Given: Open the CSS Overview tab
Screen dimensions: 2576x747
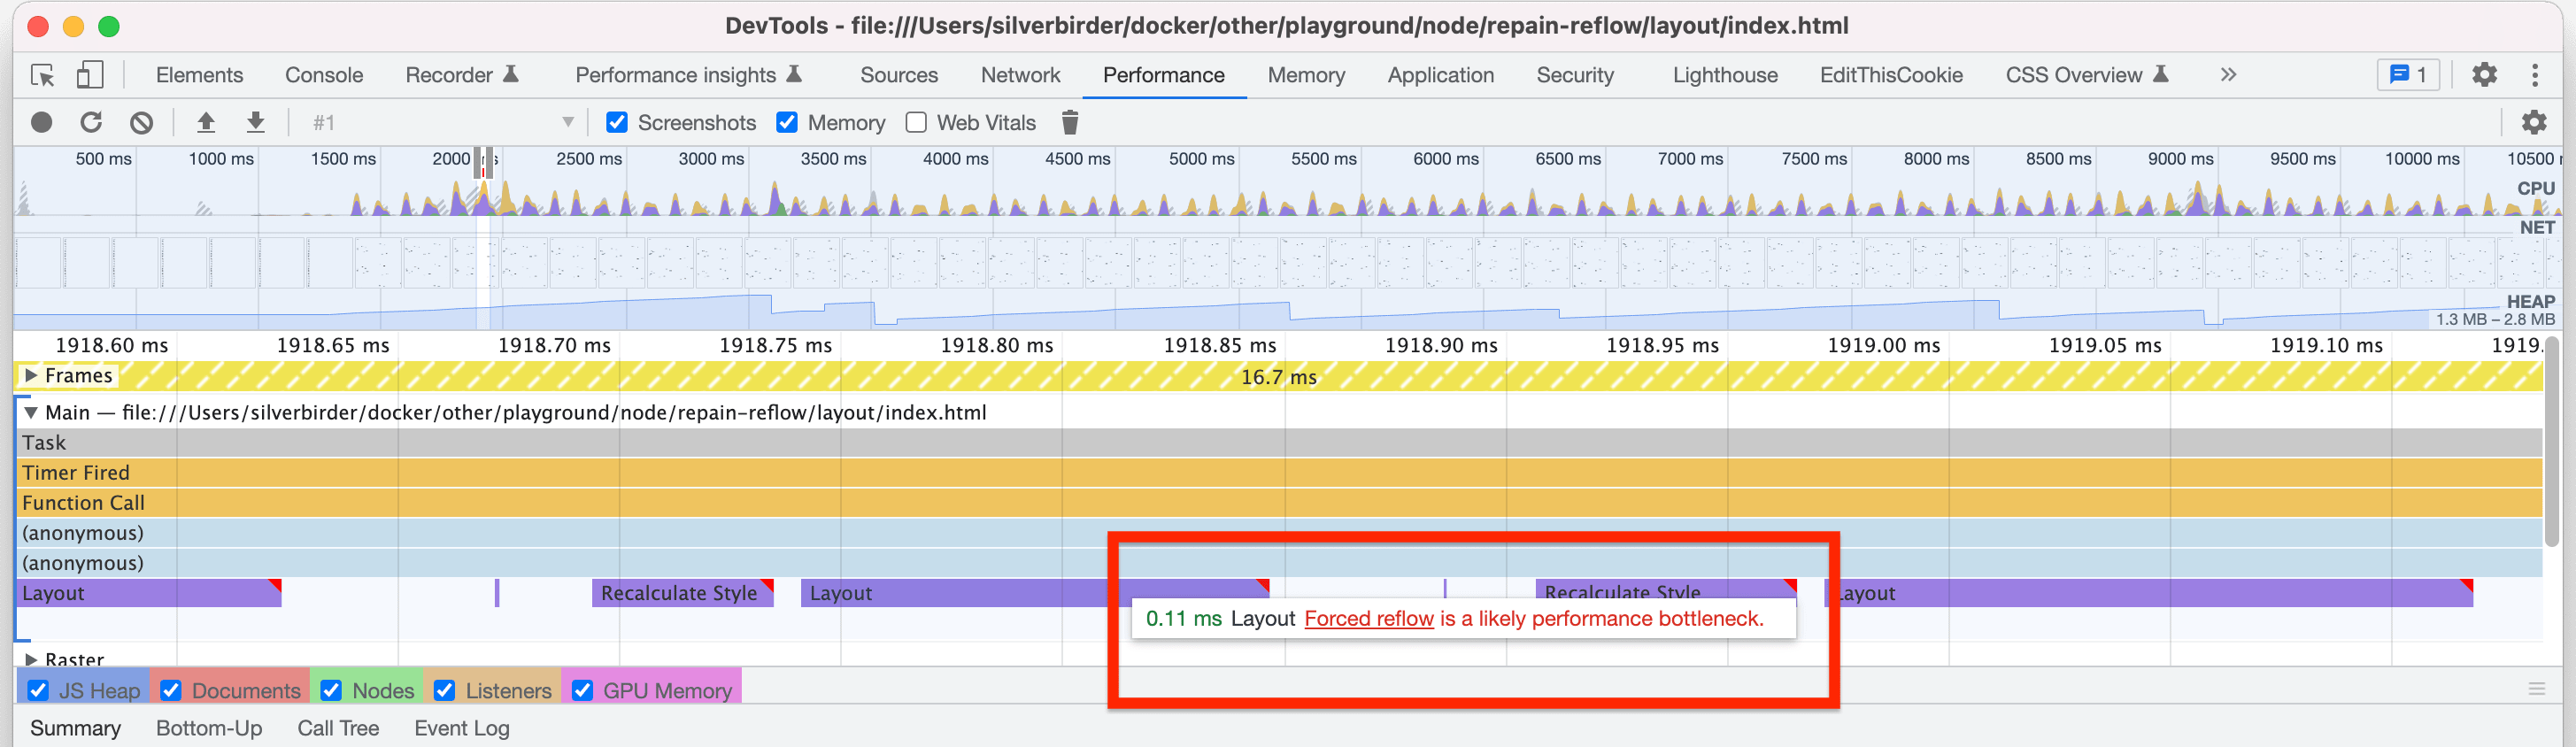Looking at the screenshot, I should pos(2087,75).
